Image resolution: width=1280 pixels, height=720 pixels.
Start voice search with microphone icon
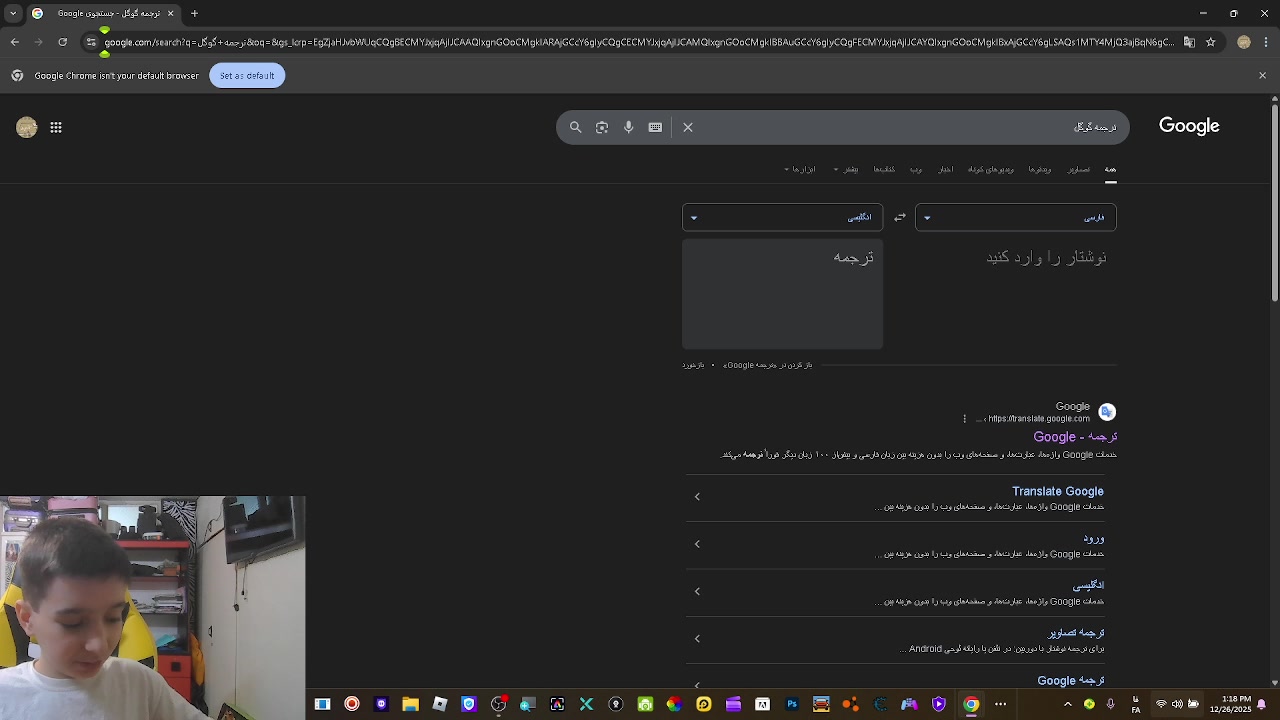628,127
